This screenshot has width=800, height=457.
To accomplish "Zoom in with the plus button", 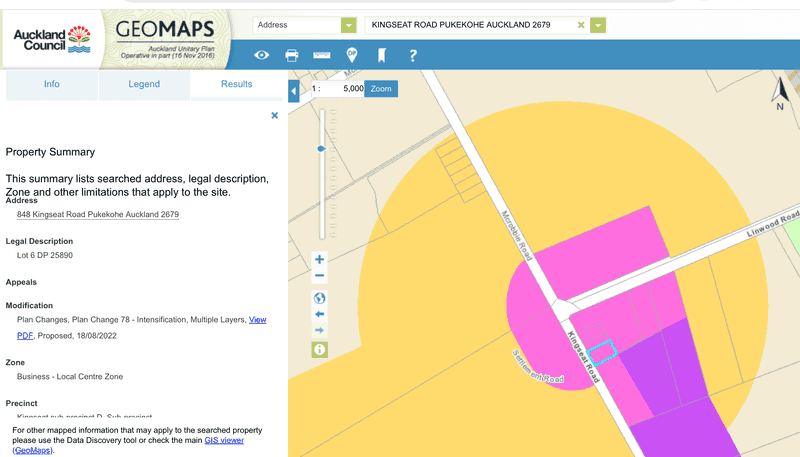I will [x=320, y=259].
